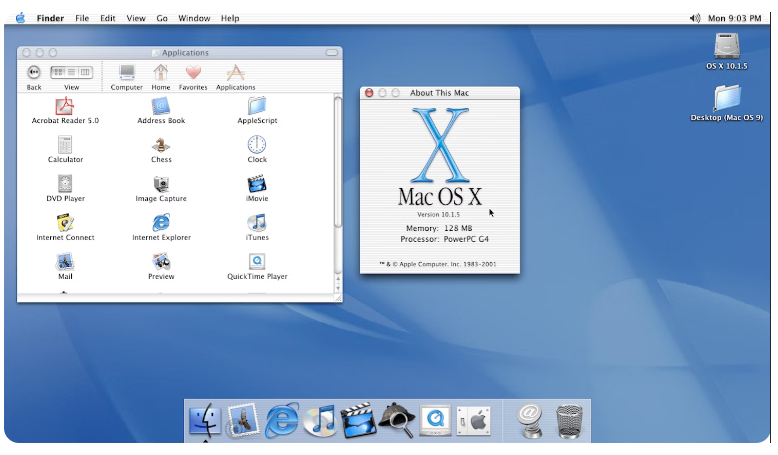
Task: Click the menu bar clock Mon 9:03 PM
Action: click(734, 18)
